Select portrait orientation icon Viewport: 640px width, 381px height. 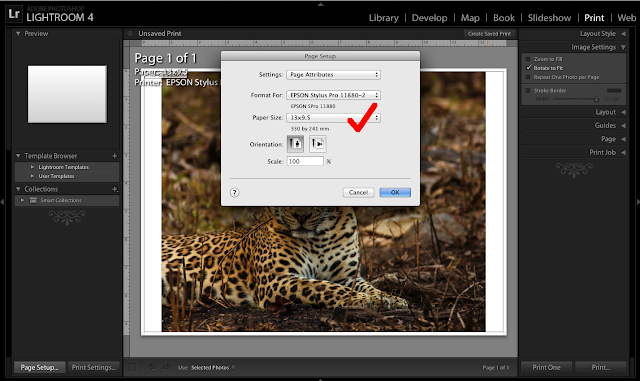[x=295, y=144]
